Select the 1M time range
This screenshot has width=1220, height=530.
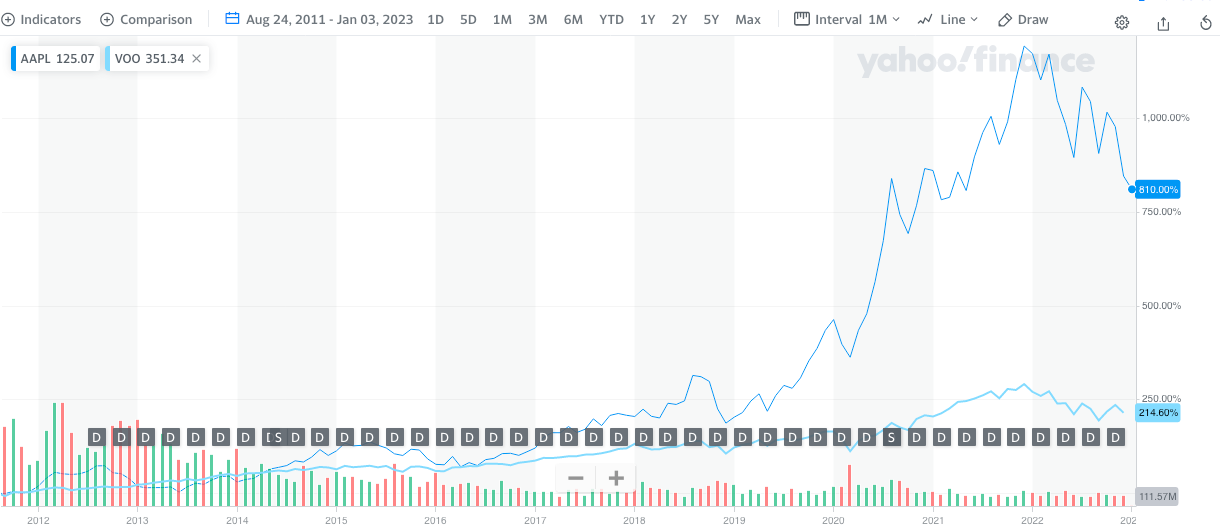point(502,19)
